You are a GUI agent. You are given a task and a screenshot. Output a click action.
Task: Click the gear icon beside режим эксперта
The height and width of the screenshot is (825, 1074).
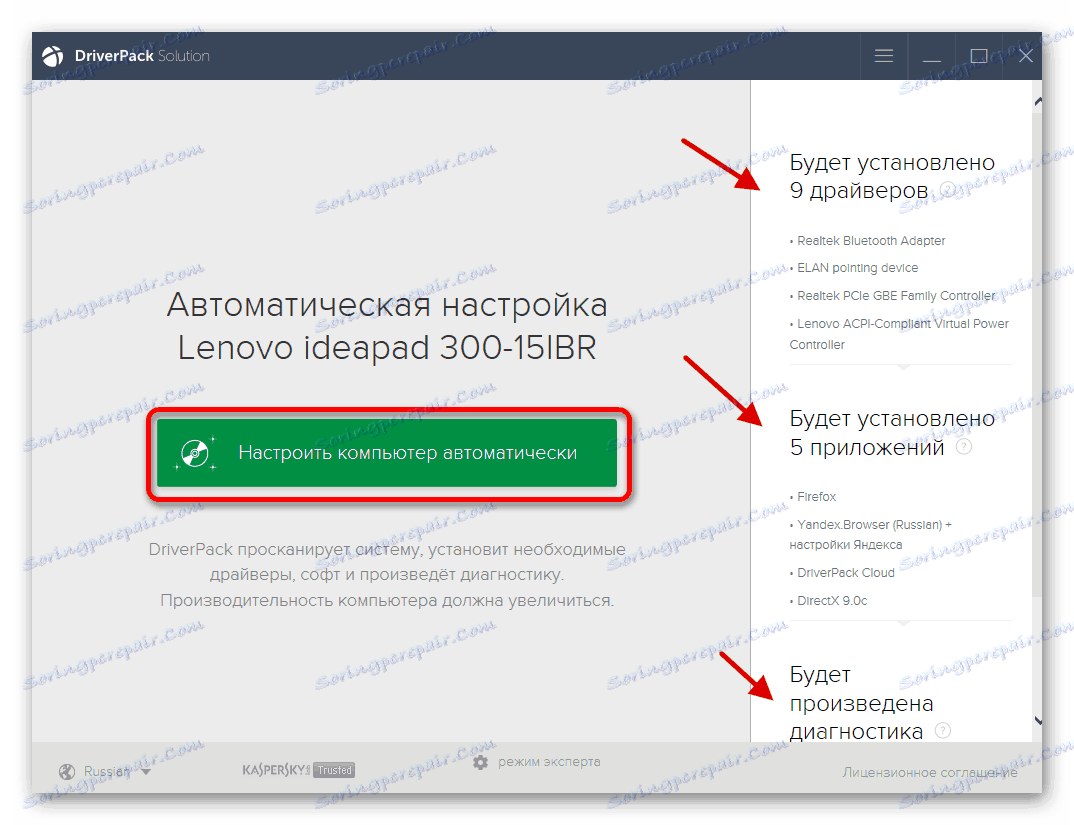480,762
